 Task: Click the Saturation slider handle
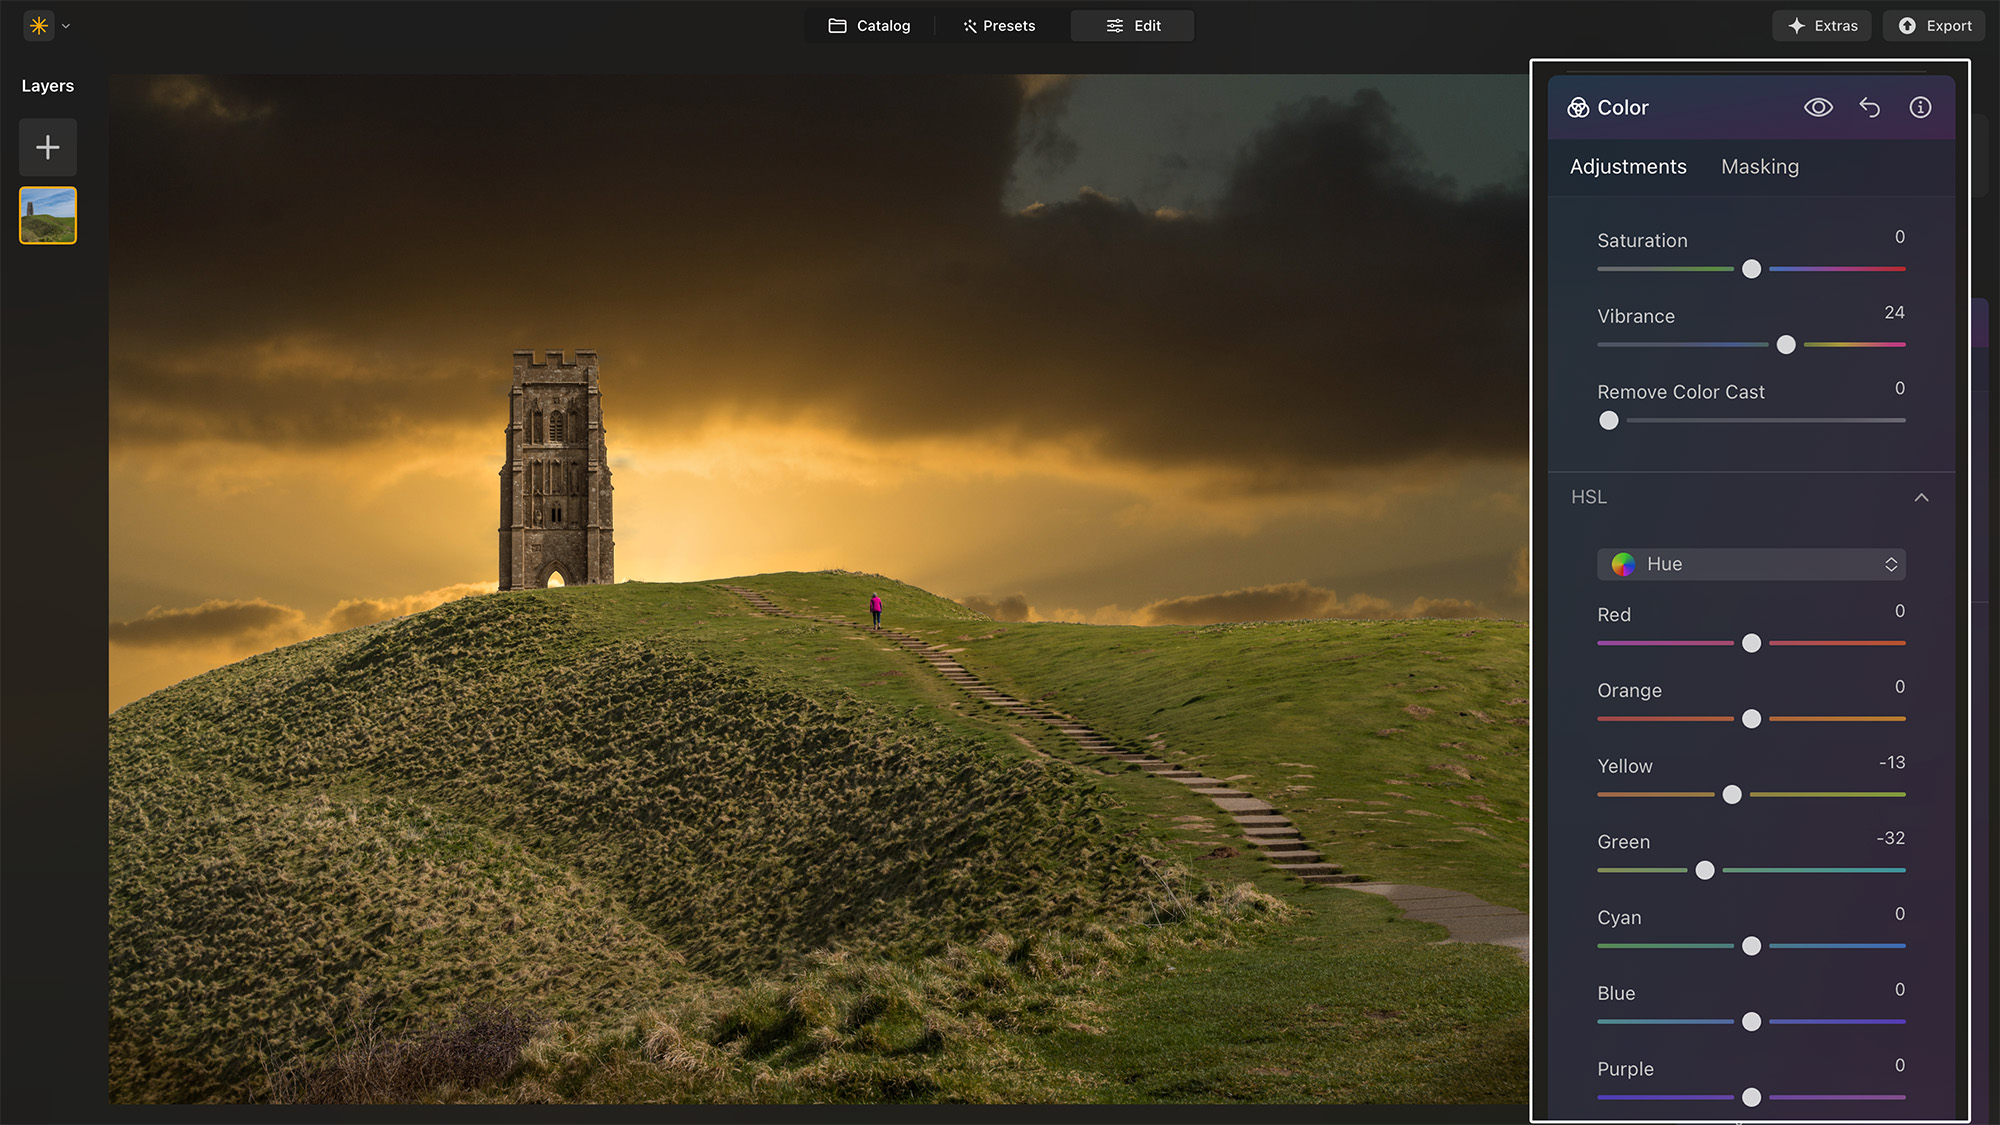1751,269
